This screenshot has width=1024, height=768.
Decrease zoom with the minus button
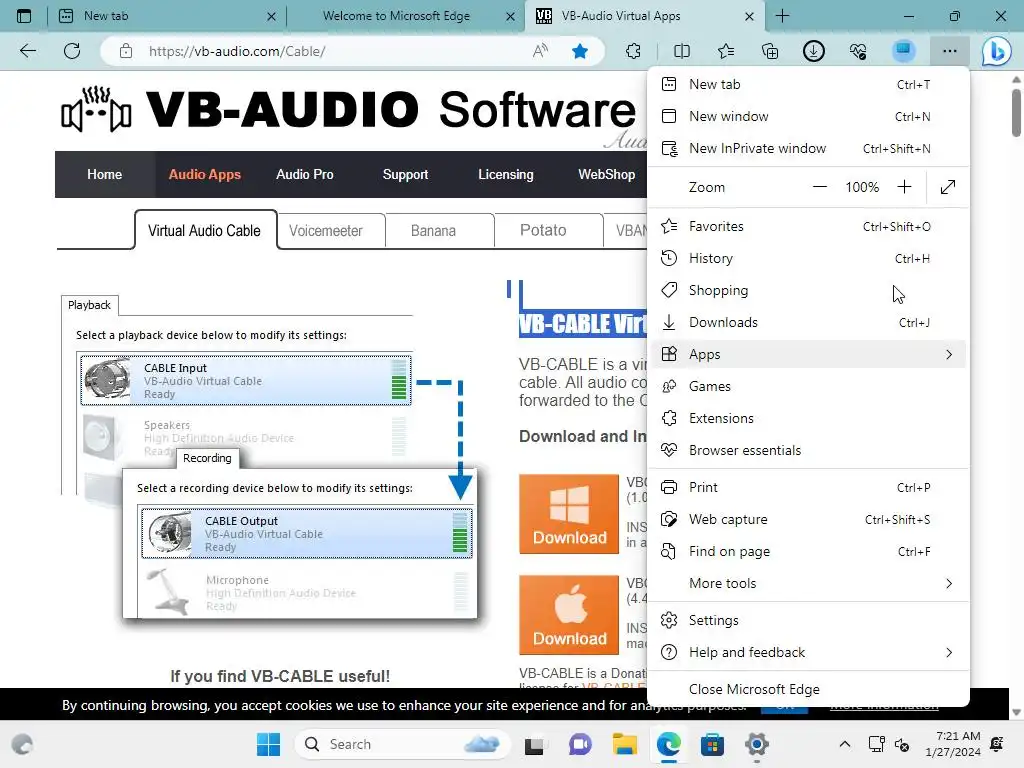[820, 187]
